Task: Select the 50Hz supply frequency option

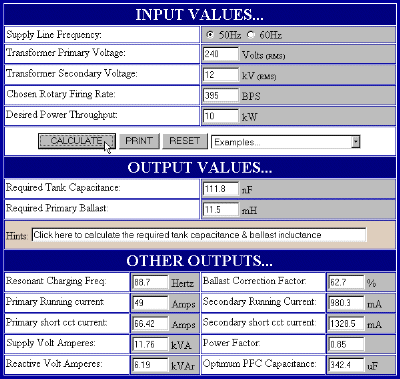Action: (x=210, y=35)
